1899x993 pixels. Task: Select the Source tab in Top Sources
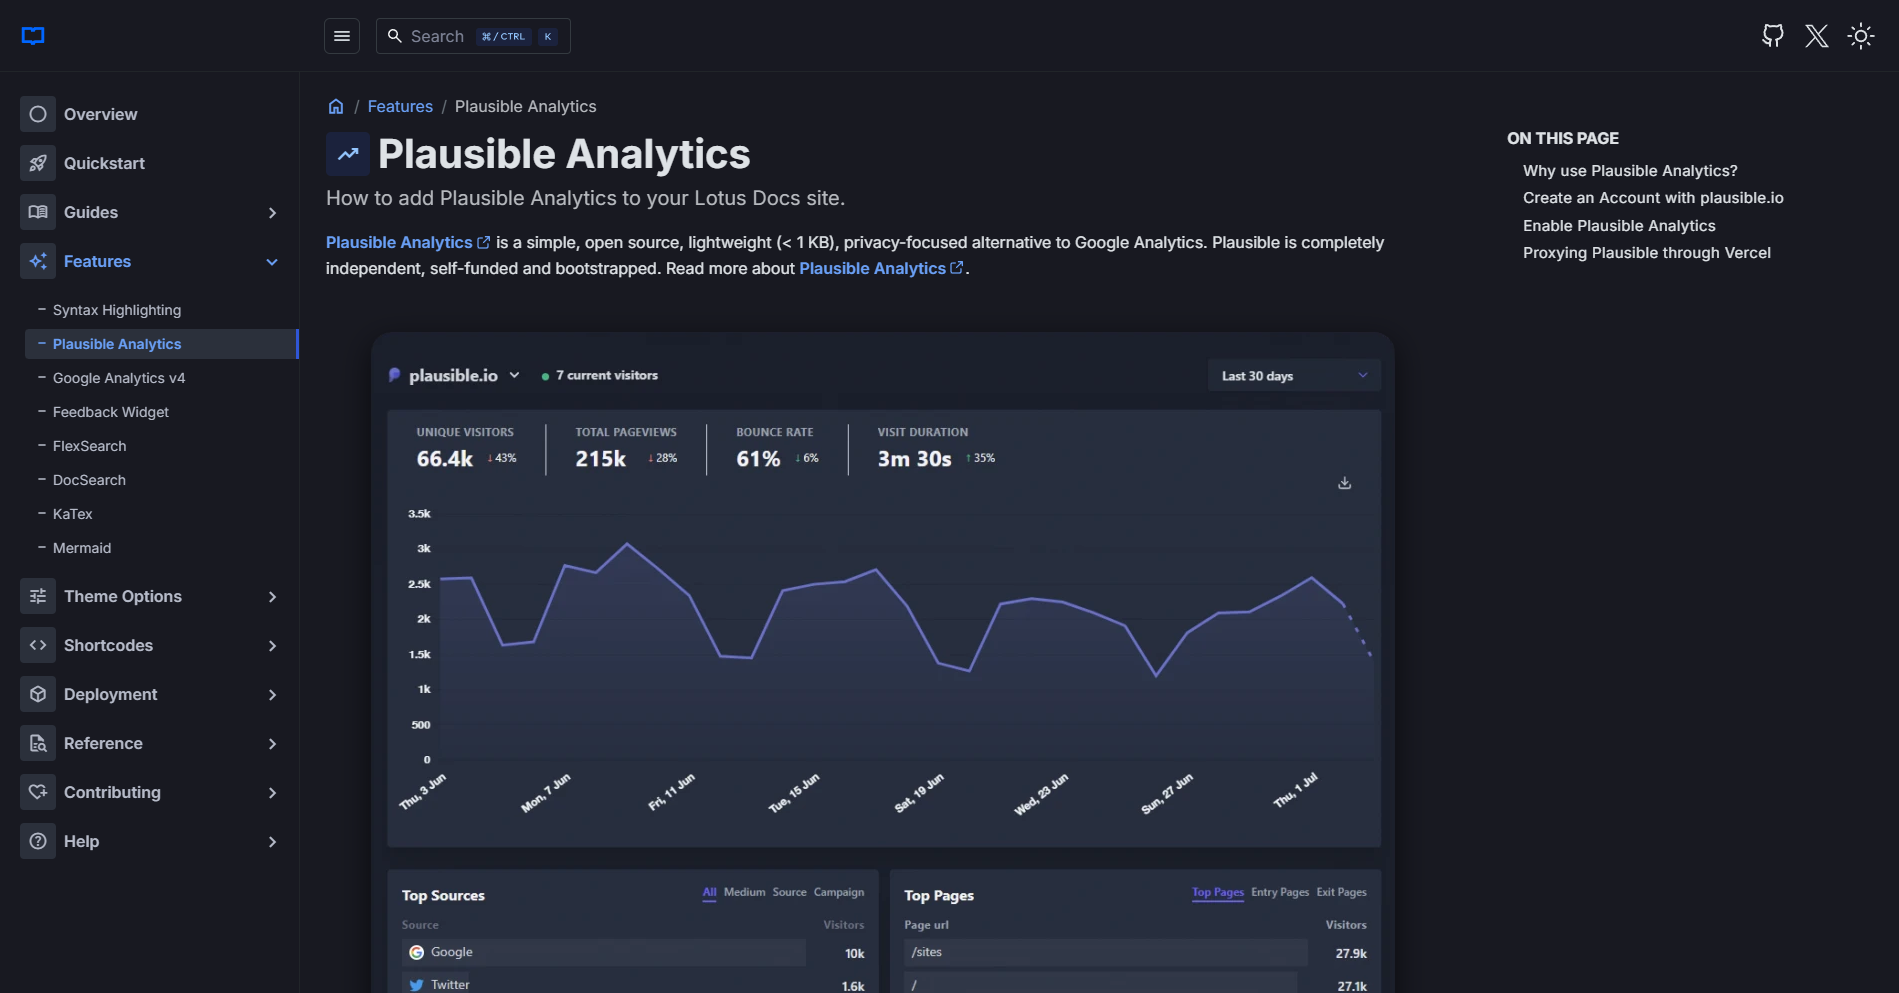click(x=789, y=892)
